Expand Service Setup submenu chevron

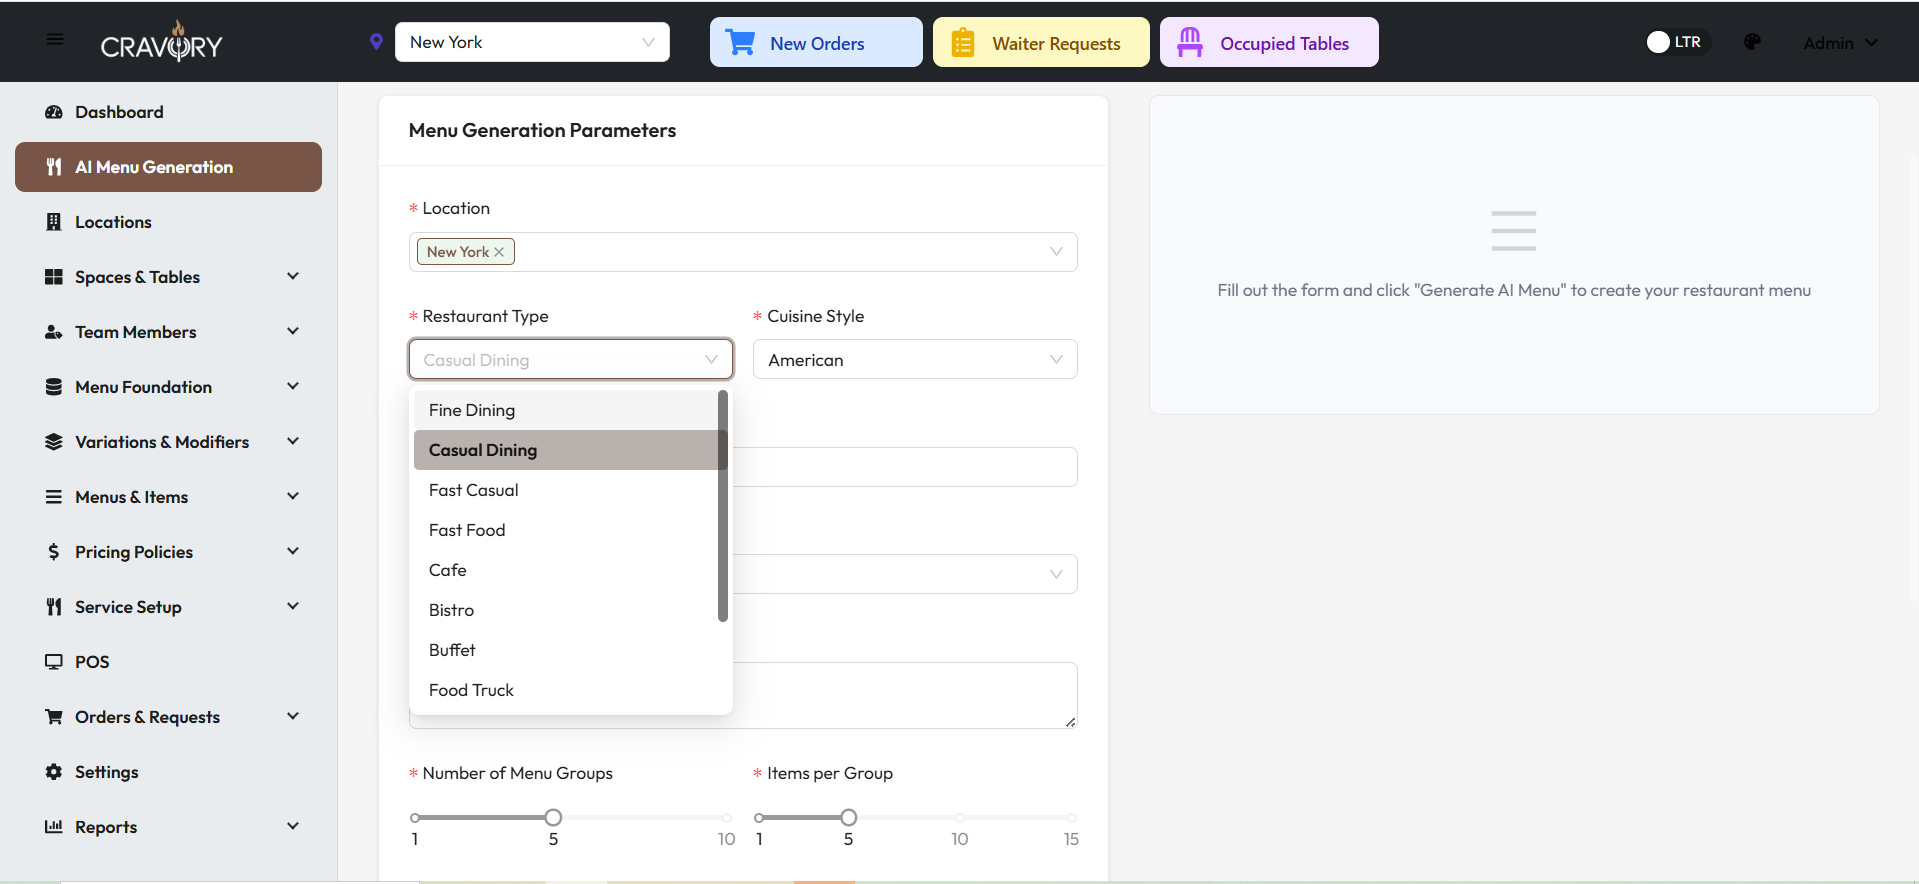293,606
